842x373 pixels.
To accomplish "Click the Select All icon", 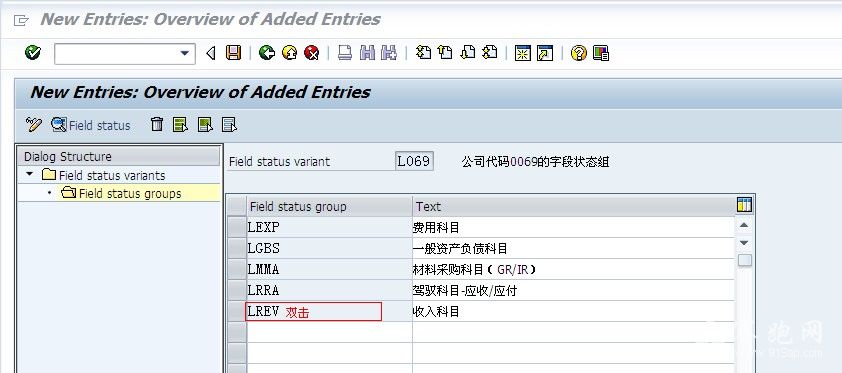I will [180, 125].
